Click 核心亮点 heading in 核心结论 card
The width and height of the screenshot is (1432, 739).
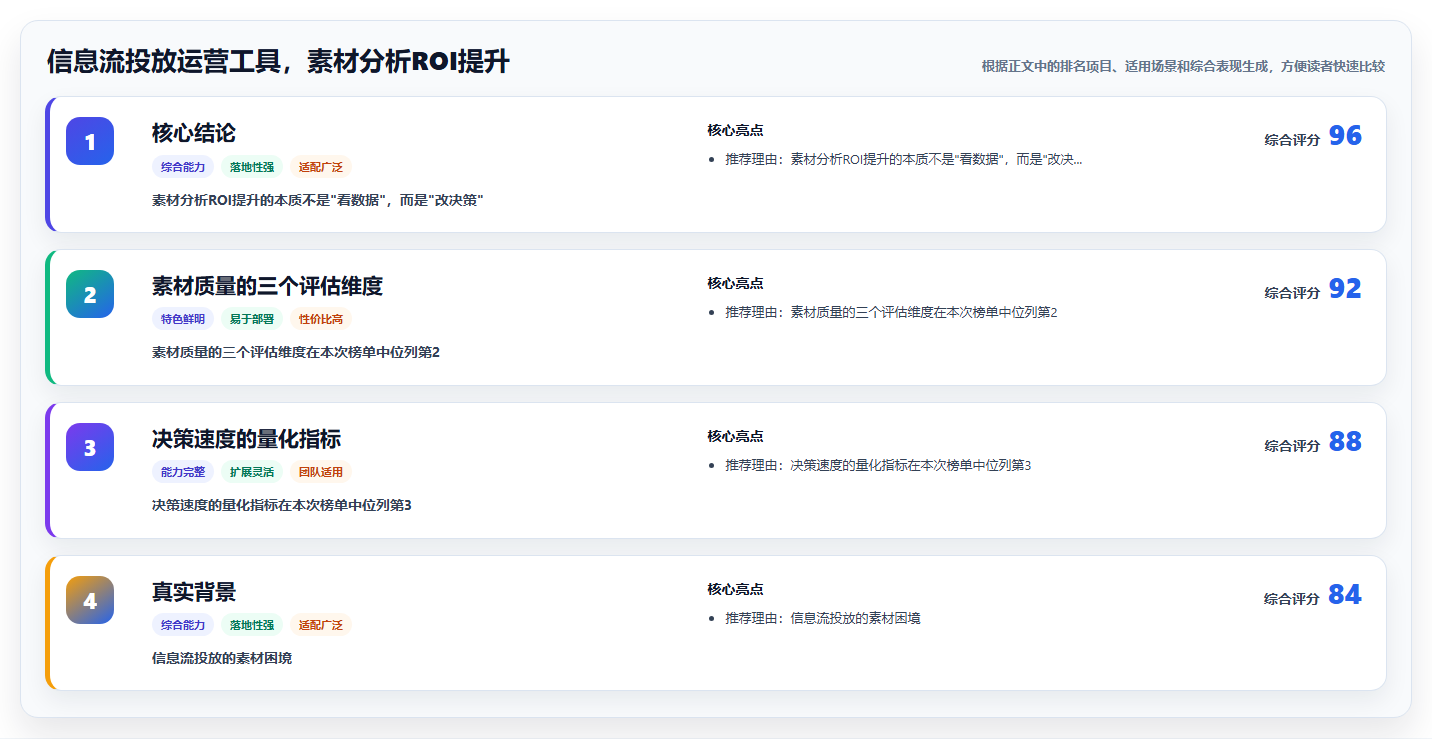tap(735, 130)
